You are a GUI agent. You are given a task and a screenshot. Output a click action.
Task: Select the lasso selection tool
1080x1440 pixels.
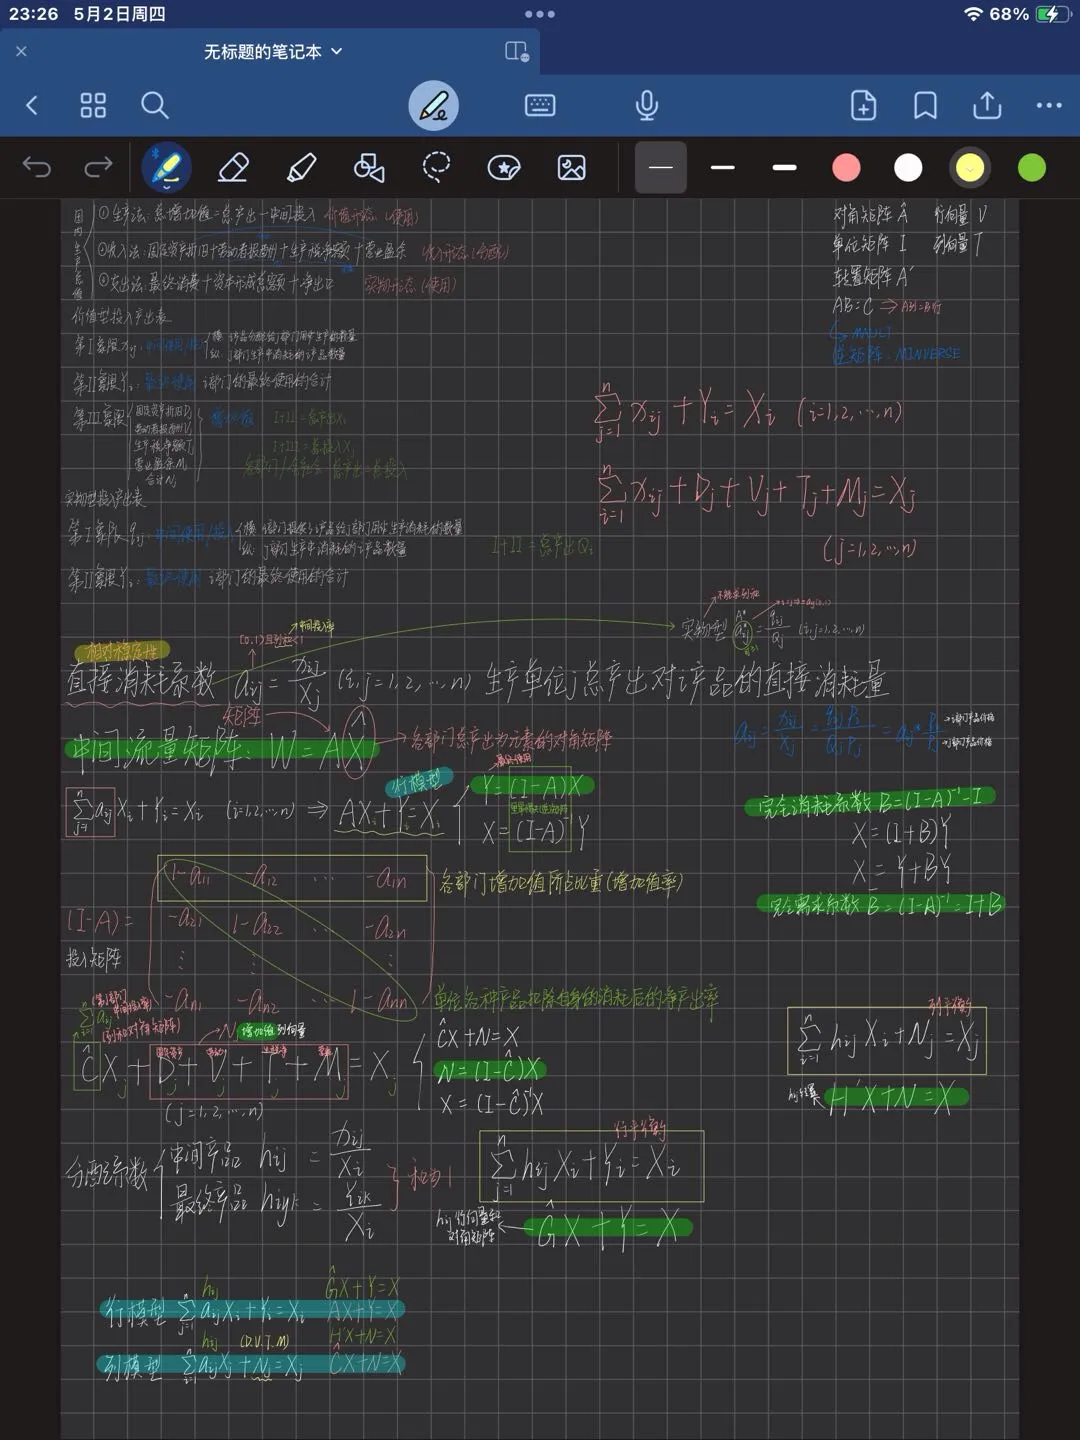pyautogui.click(x=436, y=167)
